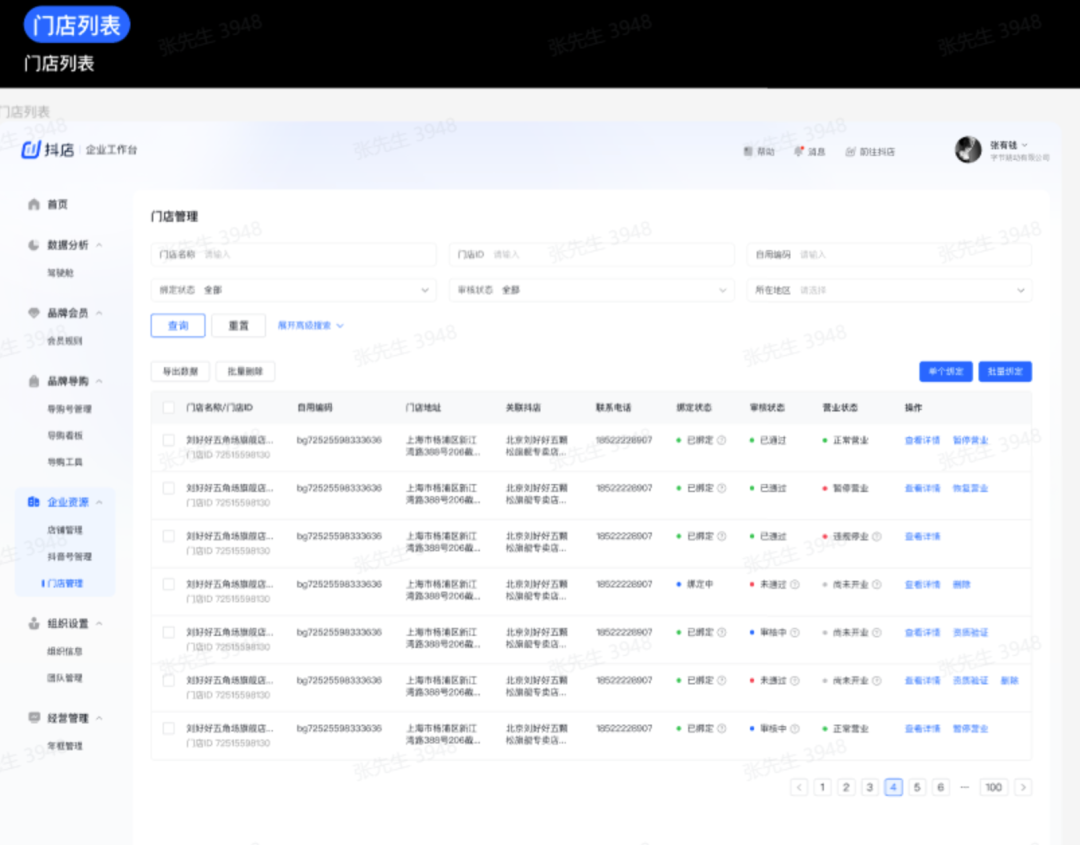Toggle the select-all checkbox in table header

(x=168, y=408)
